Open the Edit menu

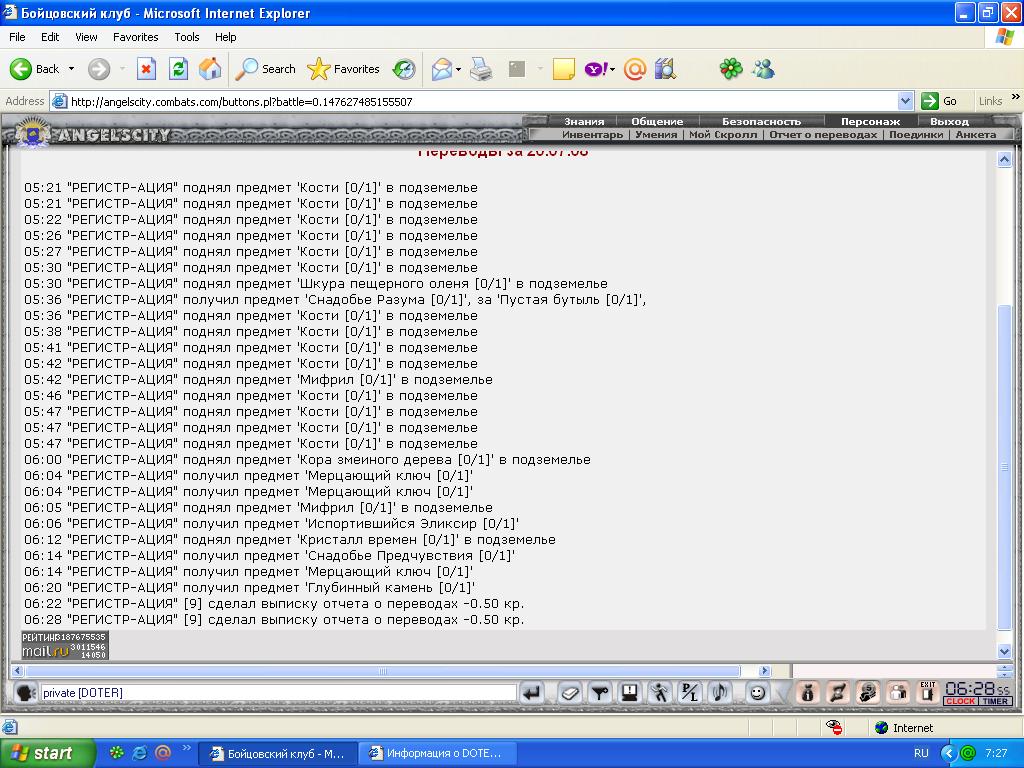click(50, 37)
